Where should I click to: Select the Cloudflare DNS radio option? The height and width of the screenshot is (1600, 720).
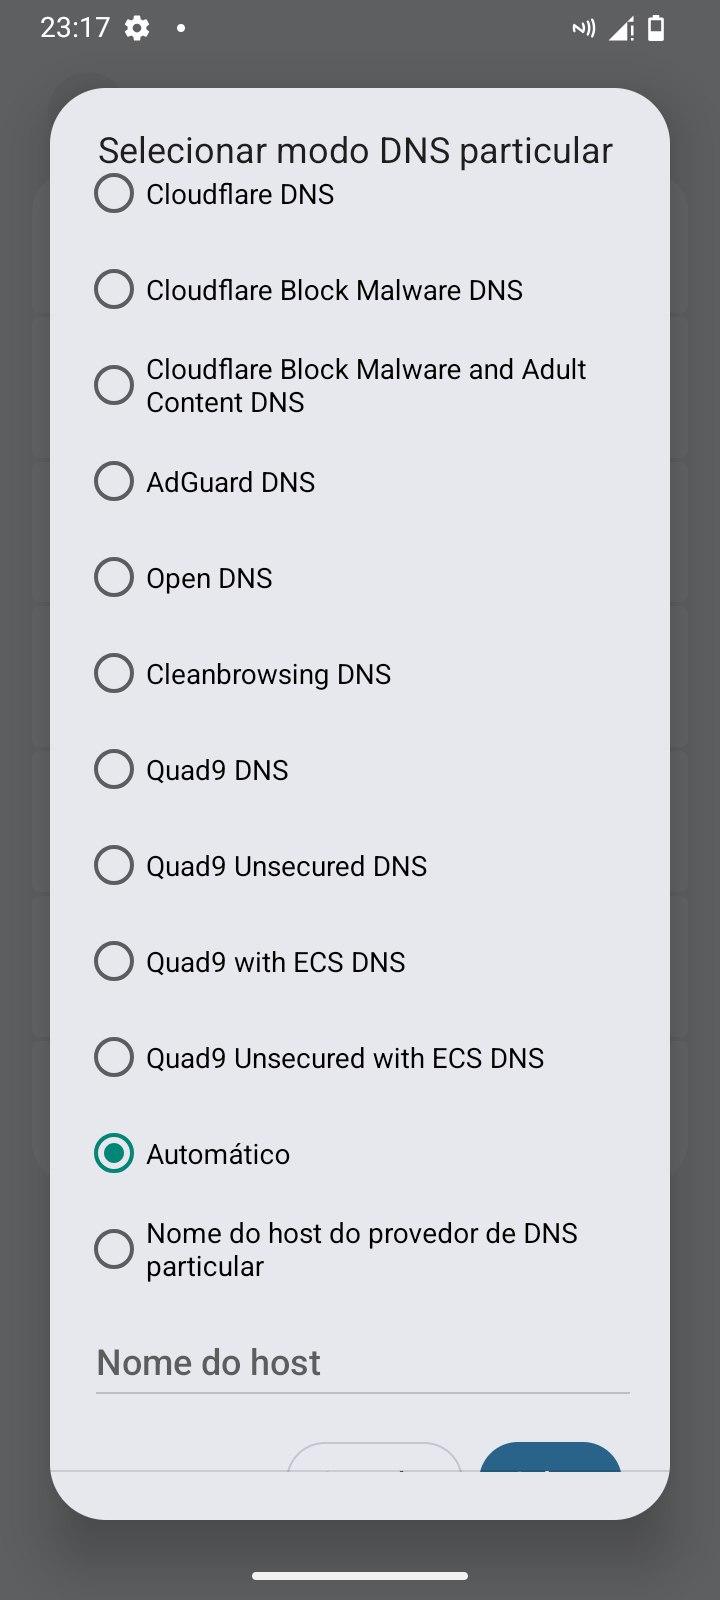(x=114, y=194)
